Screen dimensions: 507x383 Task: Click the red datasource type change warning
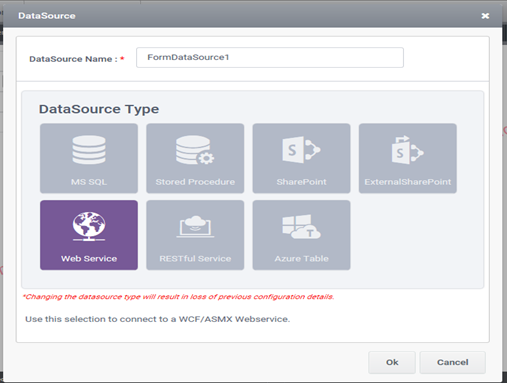point(178,297)
